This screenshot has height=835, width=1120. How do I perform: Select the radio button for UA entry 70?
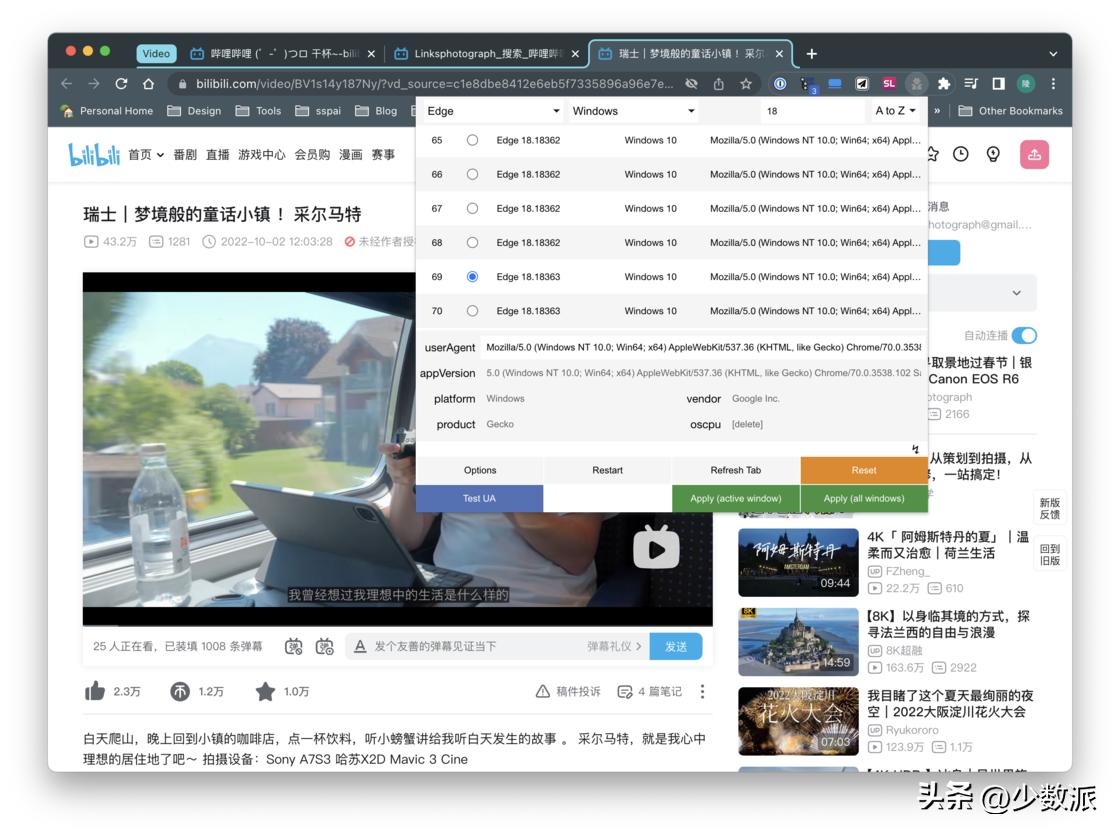click(x=472, y=311)
